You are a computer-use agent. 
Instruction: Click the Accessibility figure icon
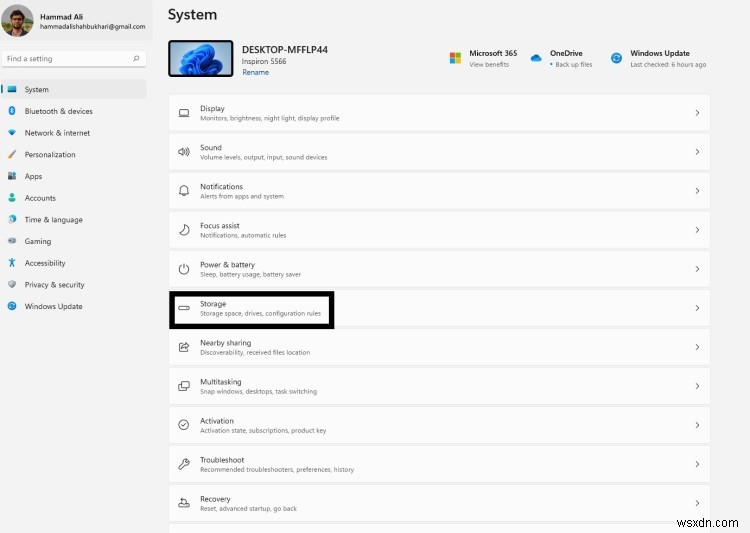coord(12,263)
